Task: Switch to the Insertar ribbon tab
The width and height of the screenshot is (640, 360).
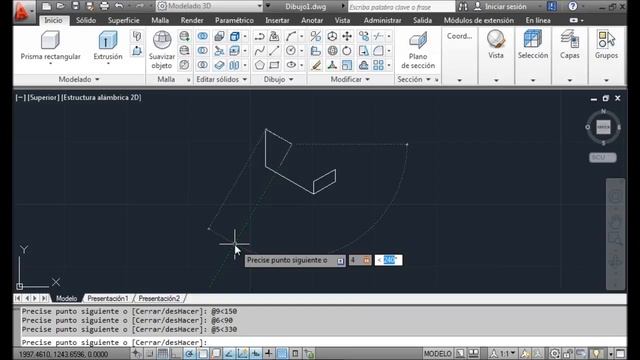Action: 277,20
